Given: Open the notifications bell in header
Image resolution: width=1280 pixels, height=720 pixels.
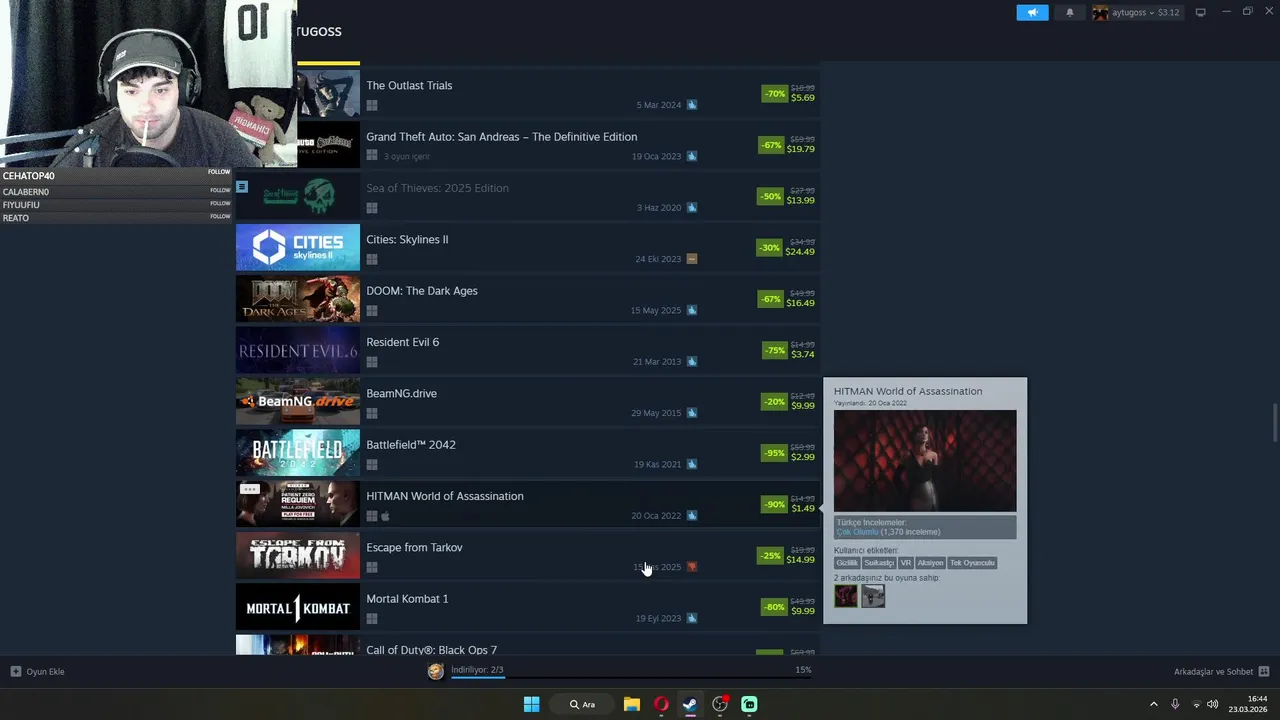Looking at the screenshot, I should point(1069,12).
